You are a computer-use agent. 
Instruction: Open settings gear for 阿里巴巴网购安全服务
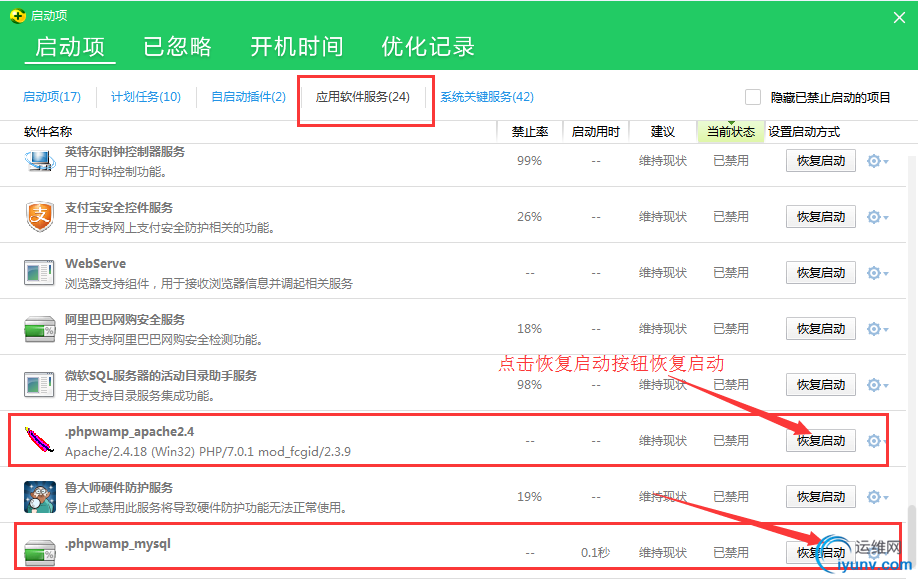coord(877,329)
